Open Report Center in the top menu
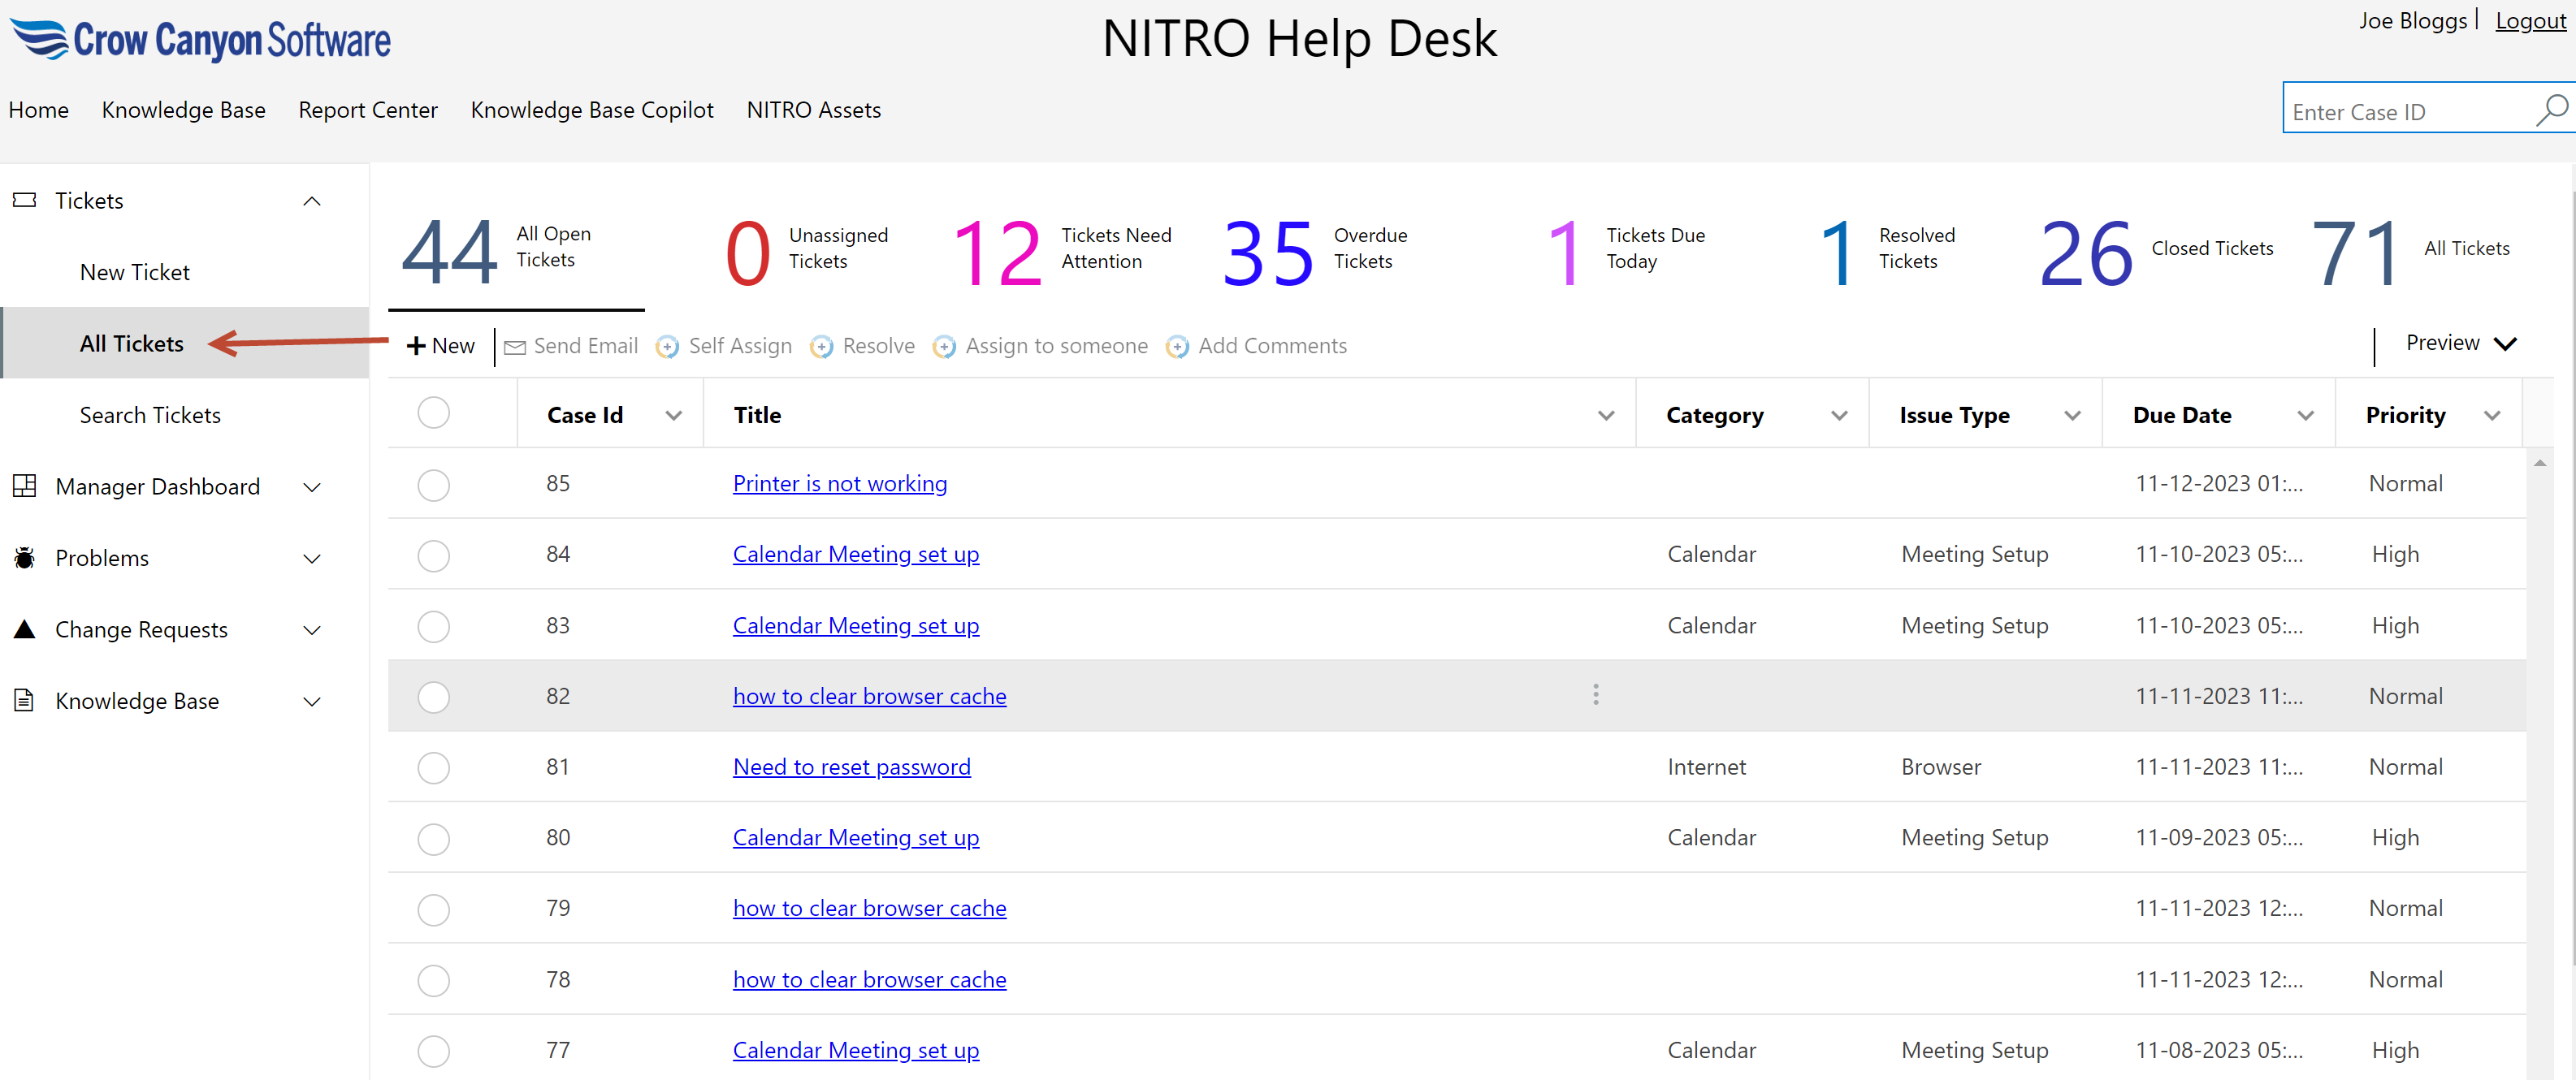 367,110
